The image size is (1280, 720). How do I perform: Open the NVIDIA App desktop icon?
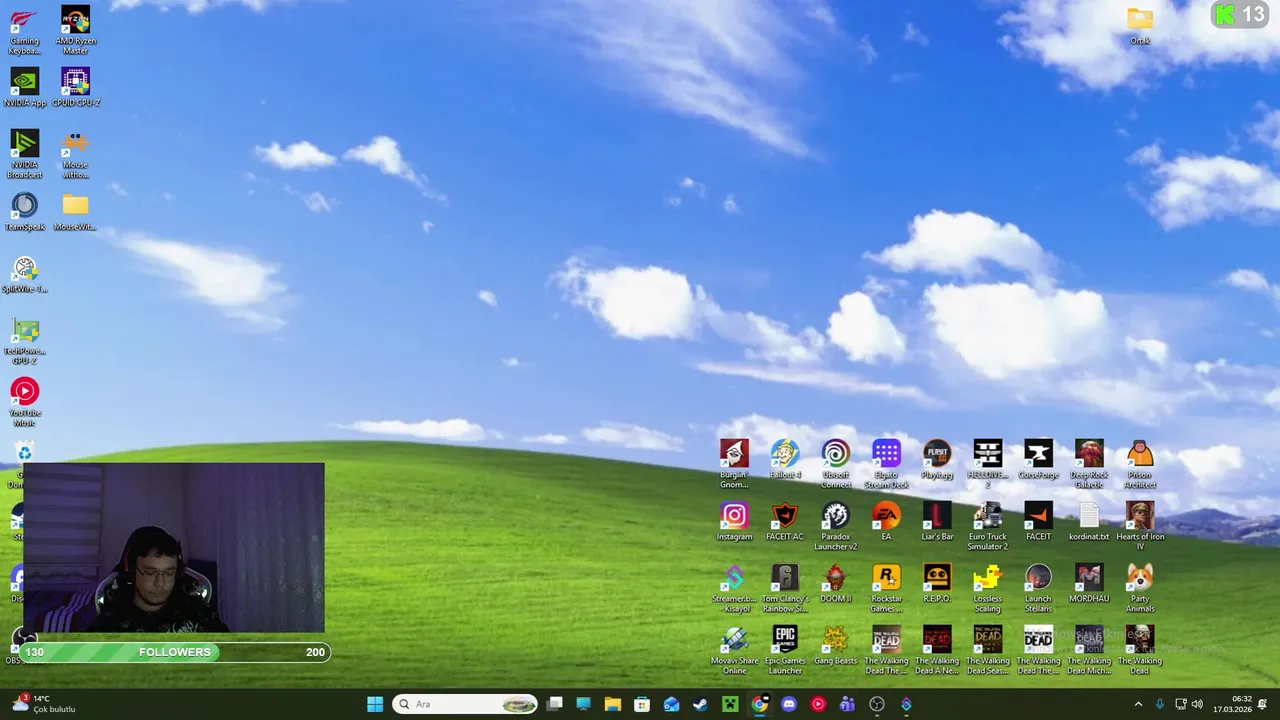pos(24,88)
